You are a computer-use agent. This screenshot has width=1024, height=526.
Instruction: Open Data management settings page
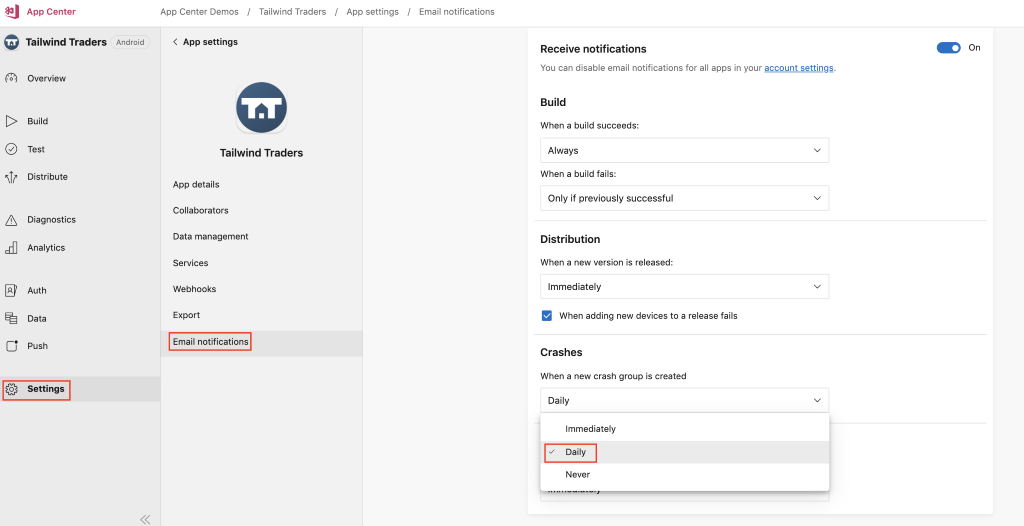(210, 237)
